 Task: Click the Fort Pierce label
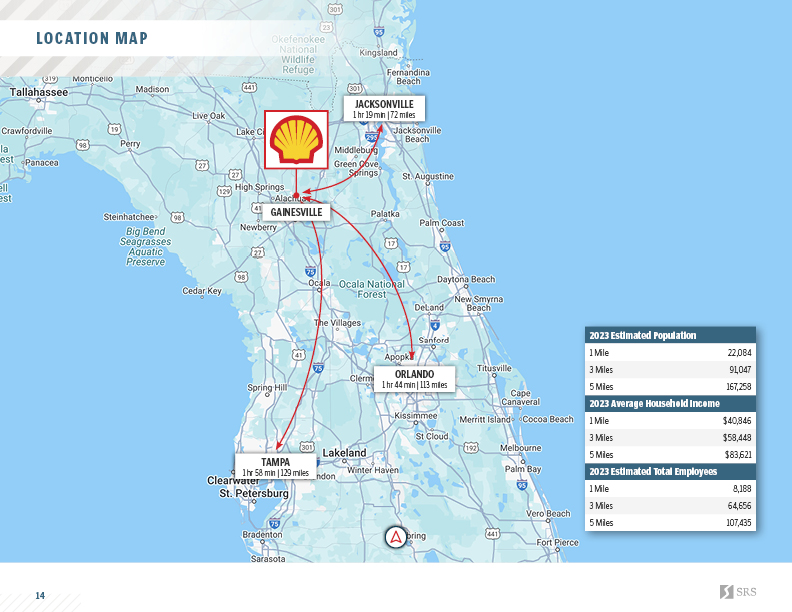(x=558, y=542)
